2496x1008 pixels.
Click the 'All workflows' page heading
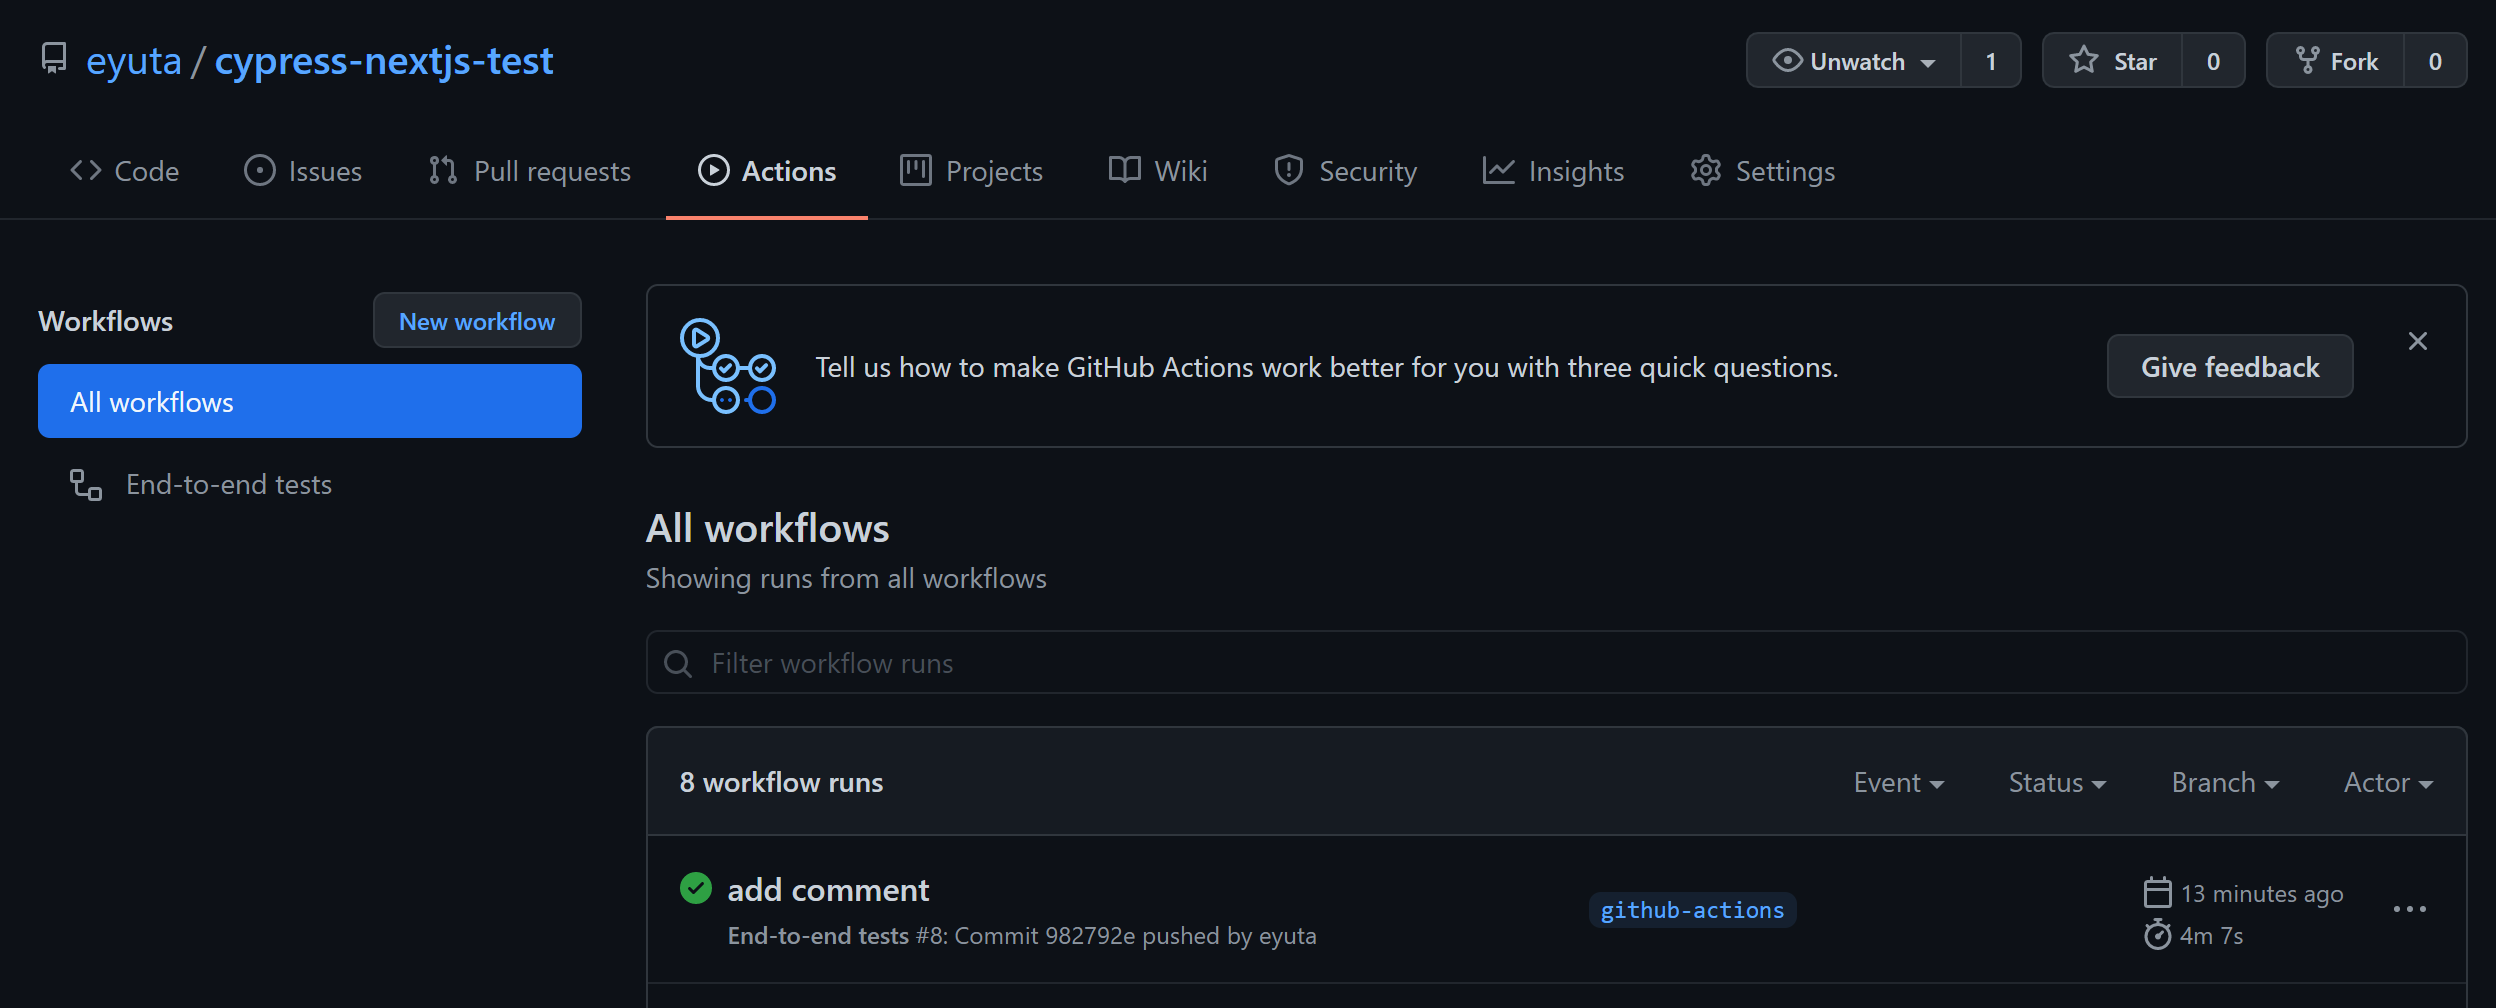(x=767, y=528)
